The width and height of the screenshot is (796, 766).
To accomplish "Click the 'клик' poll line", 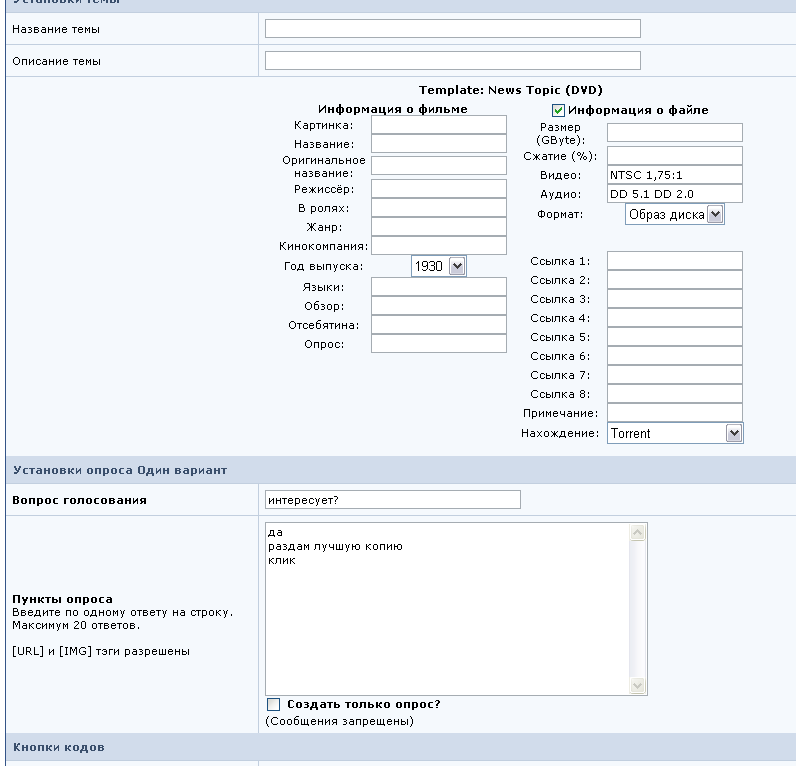I will point(282,560).
